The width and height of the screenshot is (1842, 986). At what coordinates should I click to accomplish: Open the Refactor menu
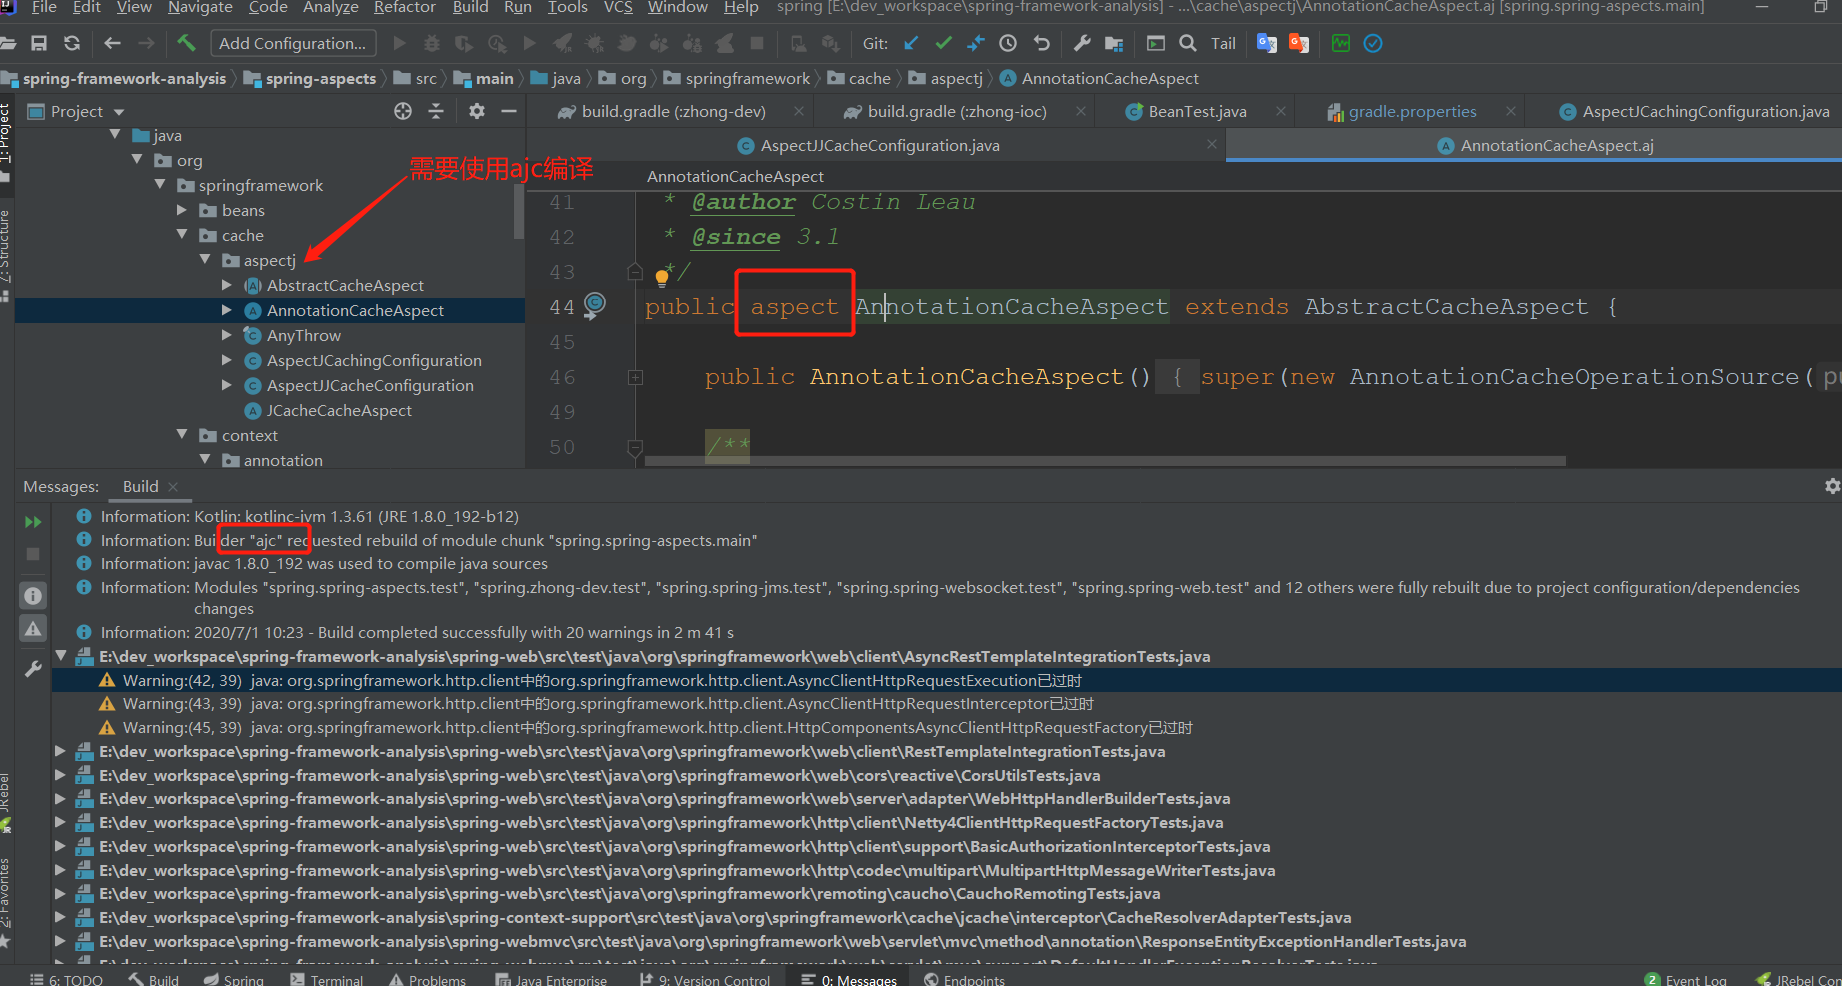[405, 7]
